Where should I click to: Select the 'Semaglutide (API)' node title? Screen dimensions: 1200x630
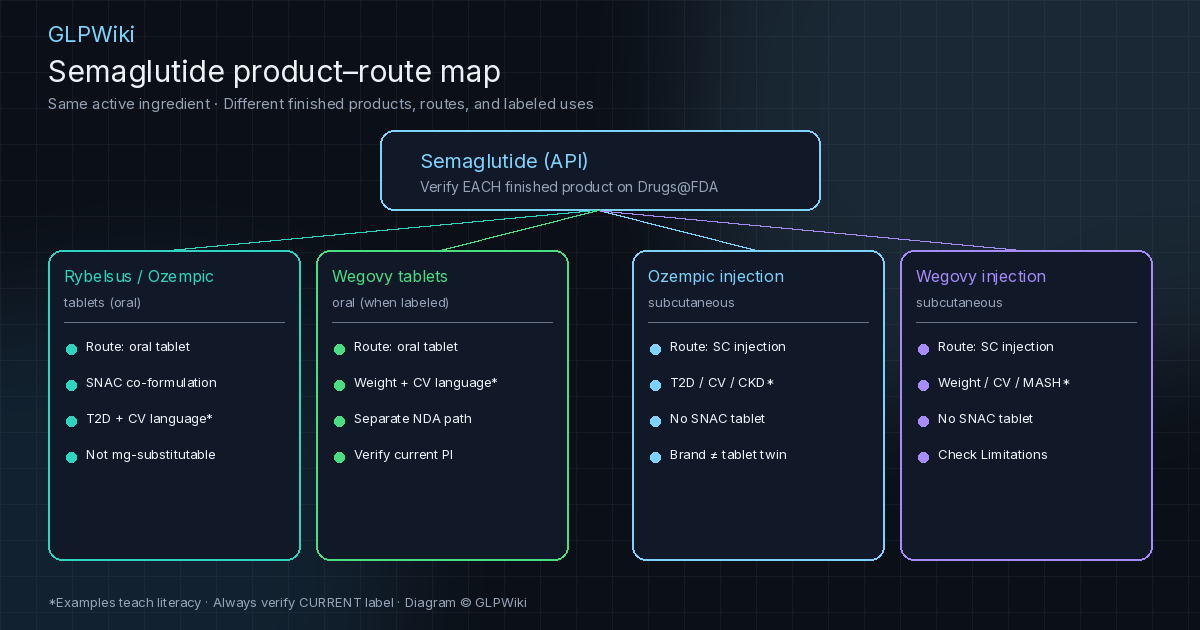(x=504, y=162)
